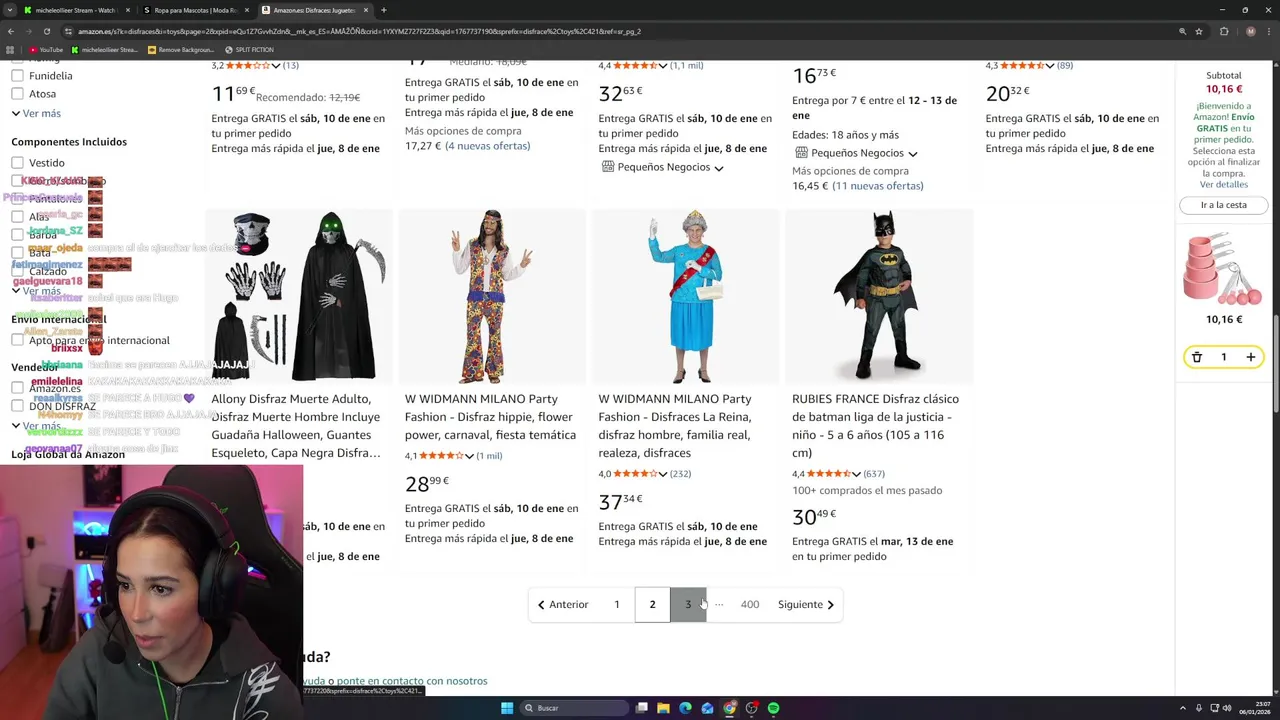Reload the Amazon page
Image resolution: width=1280 pixels, height=720 pixels.
pyautogui.click(x=46, y=31)
